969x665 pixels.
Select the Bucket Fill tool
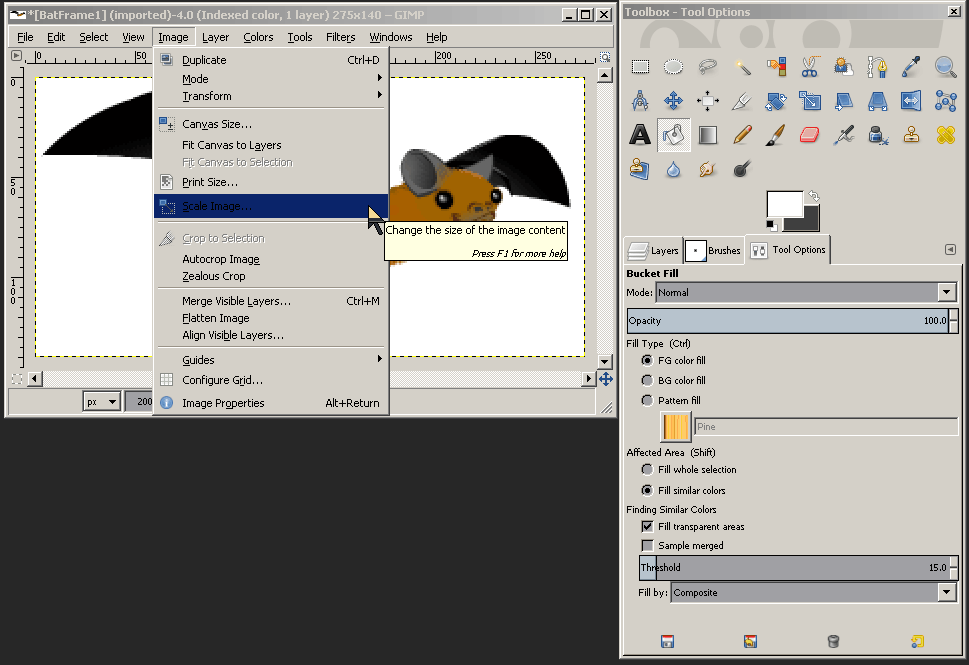tap(674, 135)
